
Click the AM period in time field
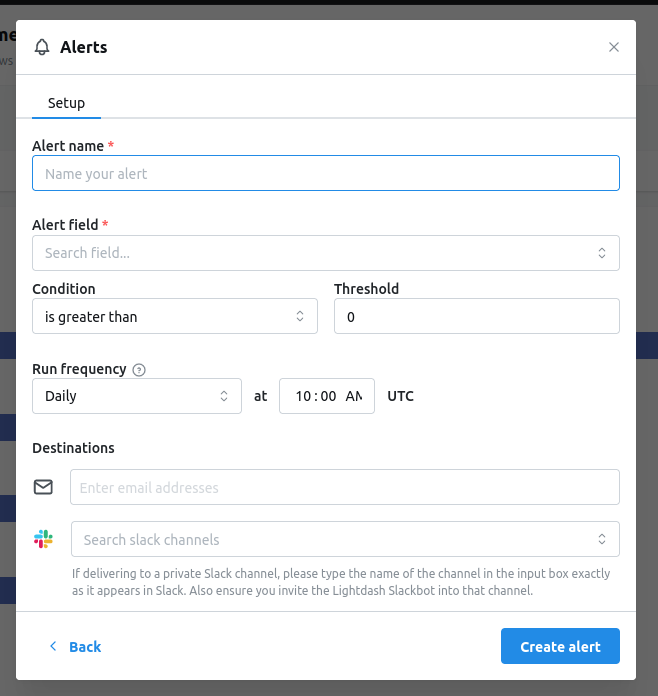354,396
